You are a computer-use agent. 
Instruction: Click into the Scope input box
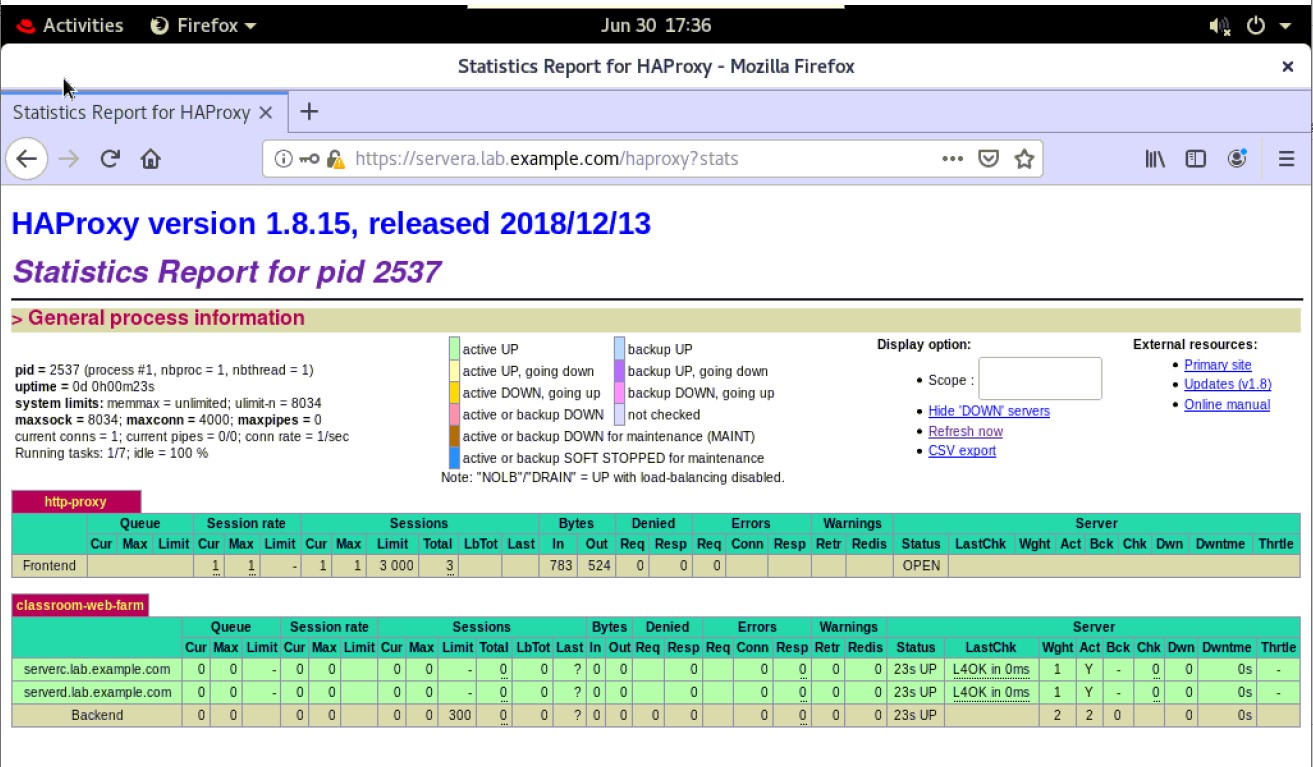tap(1040, 379)
